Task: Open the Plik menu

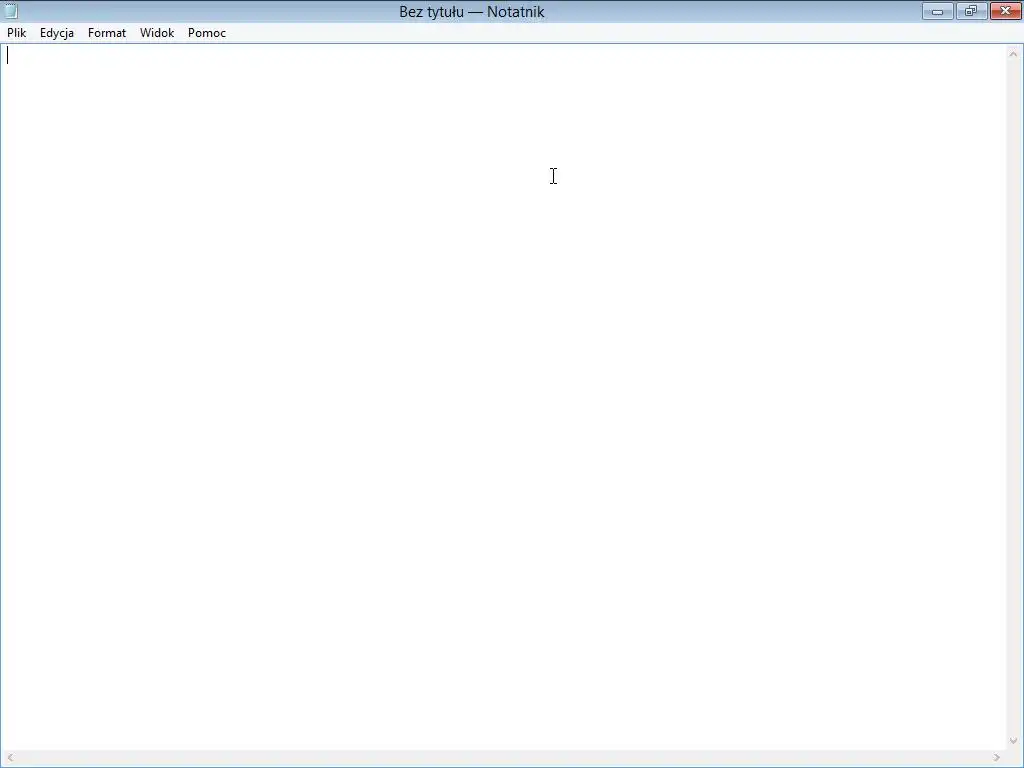Action: point(17,33)
